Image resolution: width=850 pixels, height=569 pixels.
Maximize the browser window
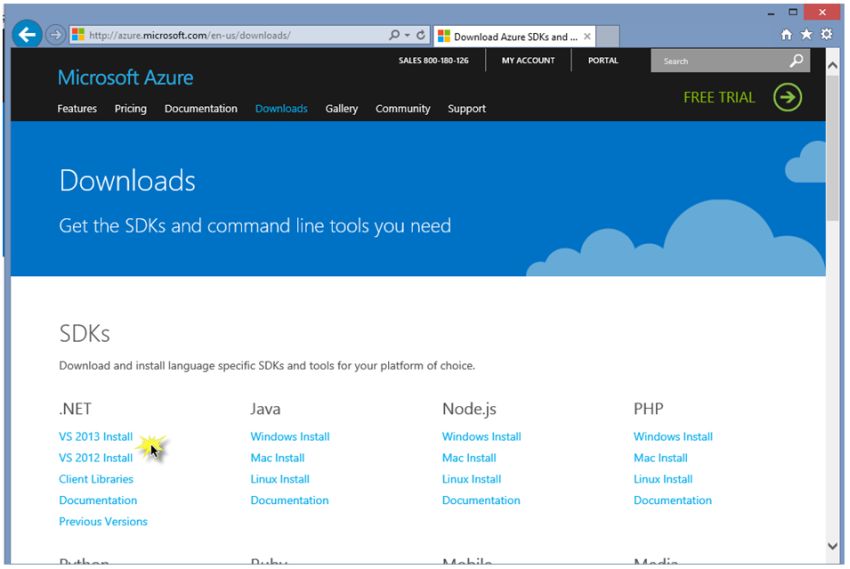(793, 12)
